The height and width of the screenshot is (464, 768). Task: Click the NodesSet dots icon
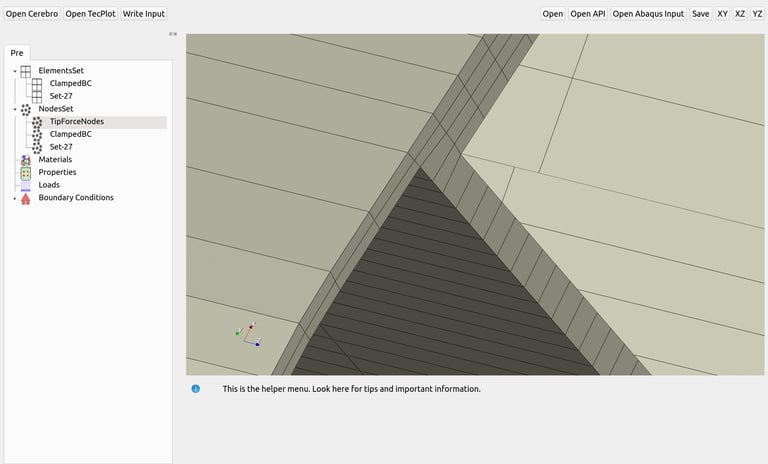[25, 109]
